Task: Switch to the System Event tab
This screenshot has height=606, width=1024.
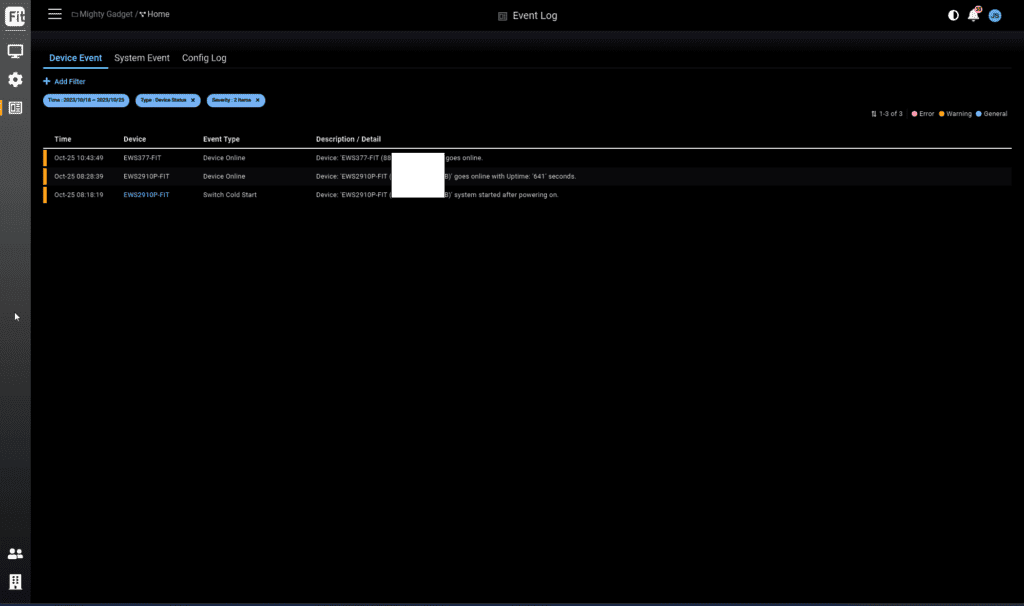Action: click(x=142, y=58)
